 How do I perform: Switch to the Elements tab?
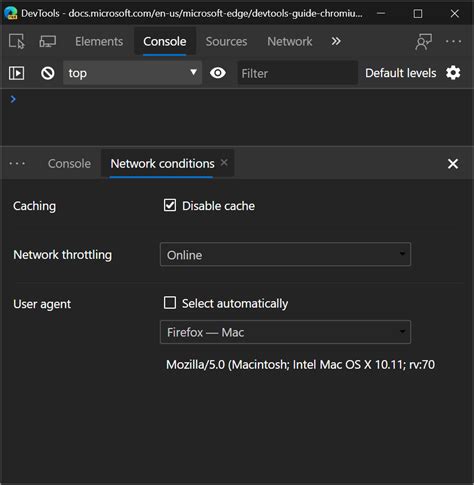click(99, 41)
